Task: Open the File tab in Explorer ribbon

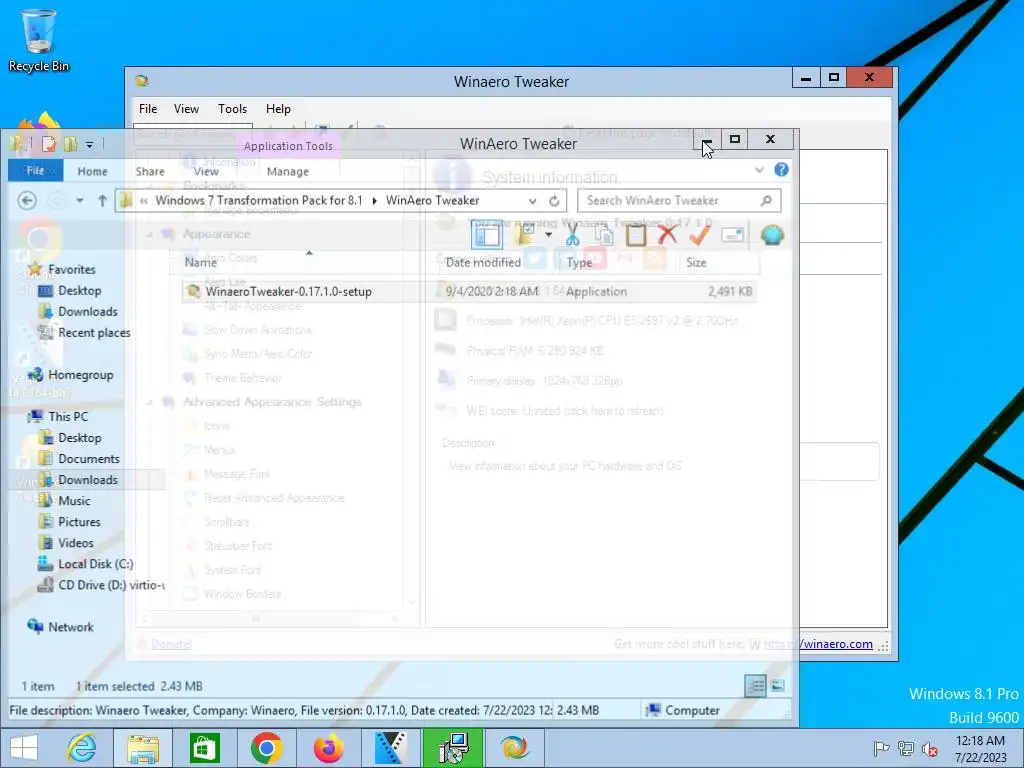Action: [x=35, y=170]
